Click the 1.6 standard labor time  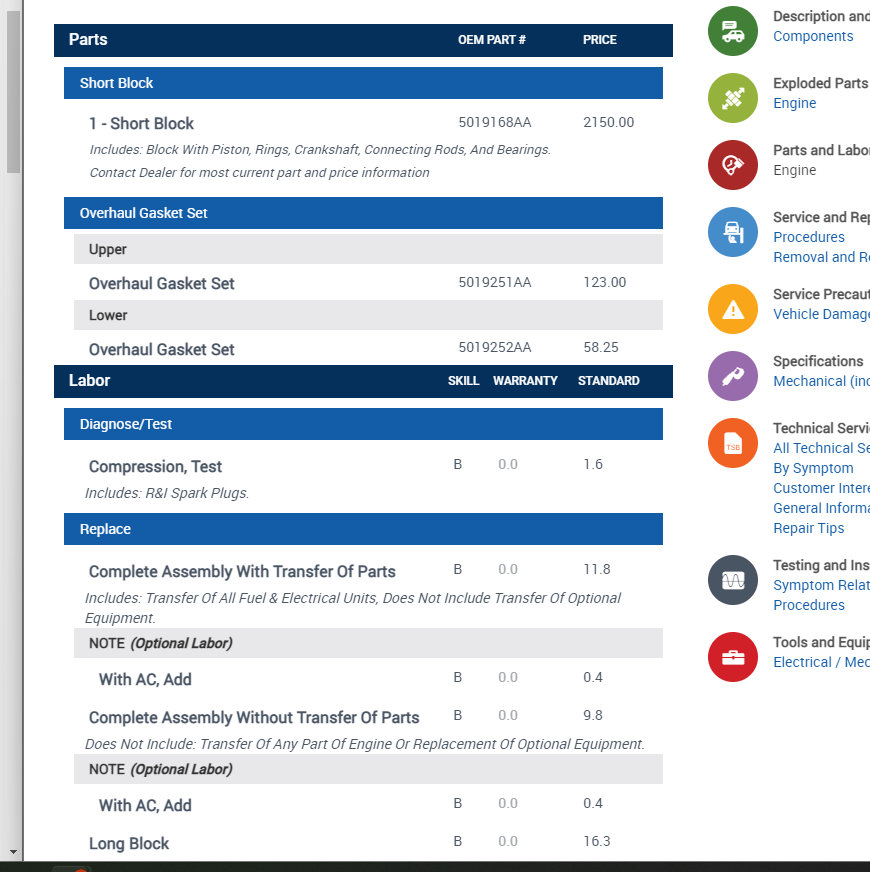tap(592, 464)
